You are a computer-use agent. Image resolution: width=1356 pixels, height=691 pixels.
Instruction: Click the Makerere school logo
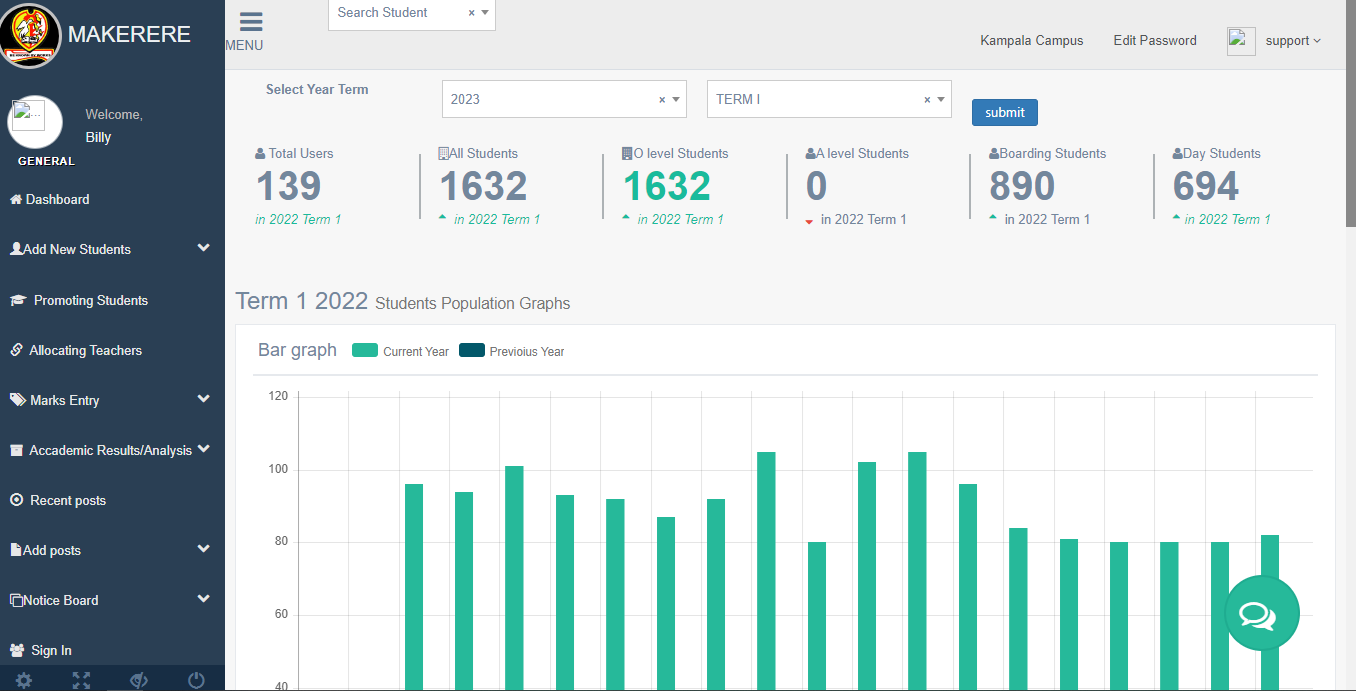click(x=31, y=36)
